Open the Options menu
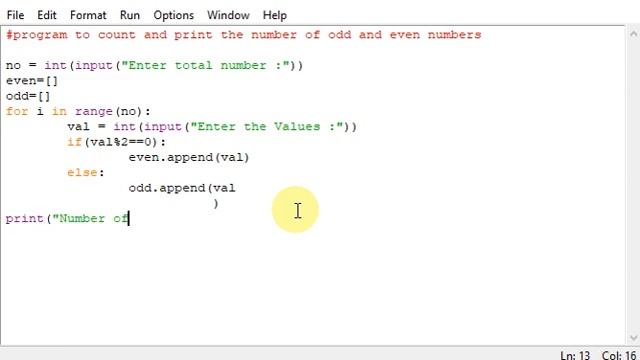 173,15
